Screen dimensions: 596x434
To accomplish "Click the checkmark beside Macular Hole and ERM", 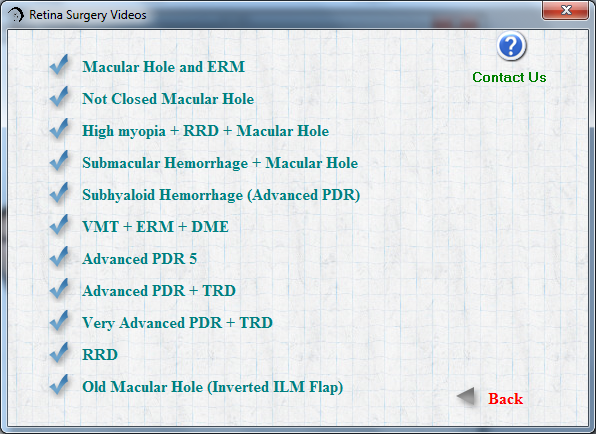I will coord(59,65).
